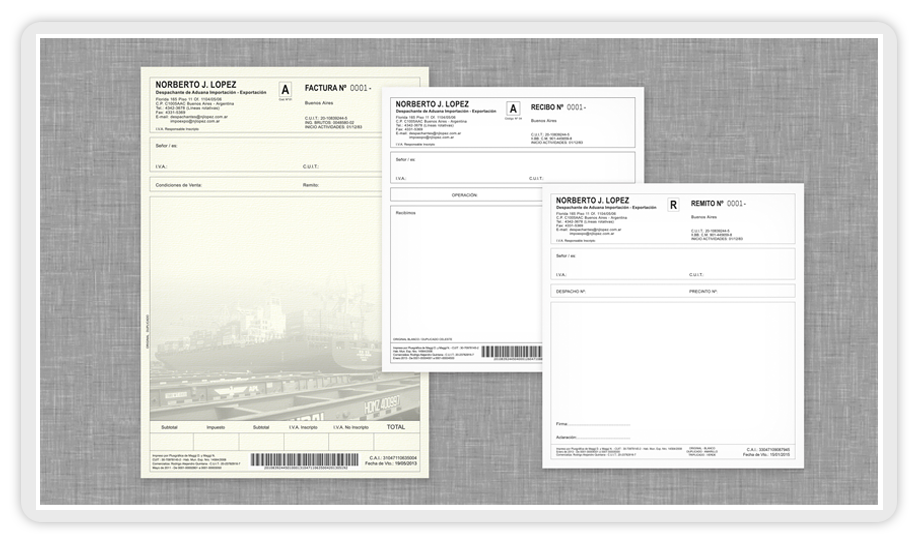Click the 'C.U.I.T.:' label in the Remito customer box
This screenshot has height=544, width=918.
[696, 275]
